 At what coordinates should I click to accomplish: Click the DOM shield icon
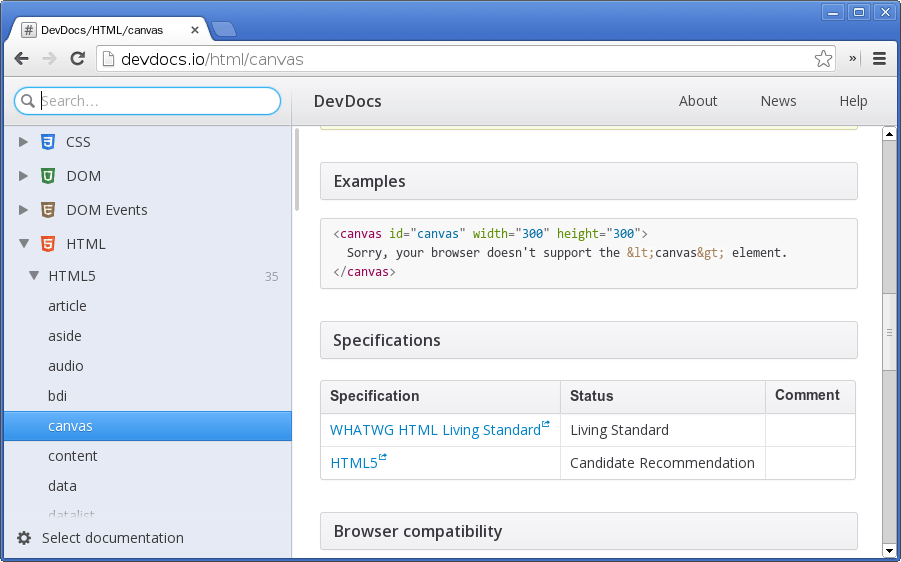click(48, 176)
